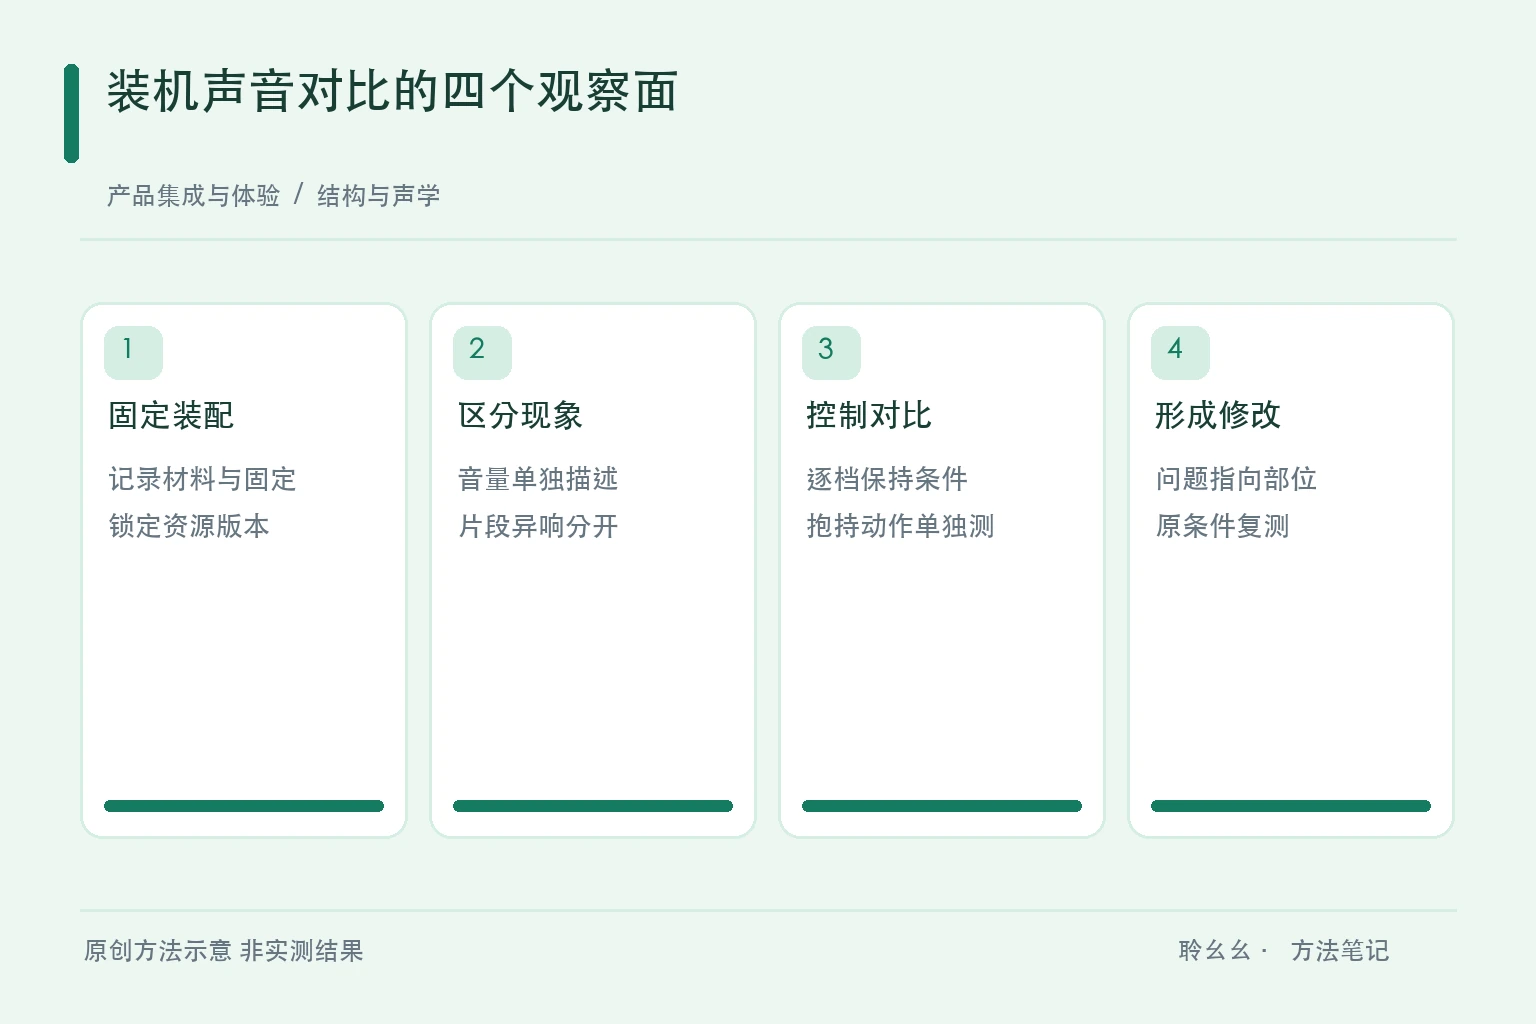The image size is (1536, 1024).
Task: Select the 结构与声学 breadcrumb text
Action: click(x=379, y=195)
